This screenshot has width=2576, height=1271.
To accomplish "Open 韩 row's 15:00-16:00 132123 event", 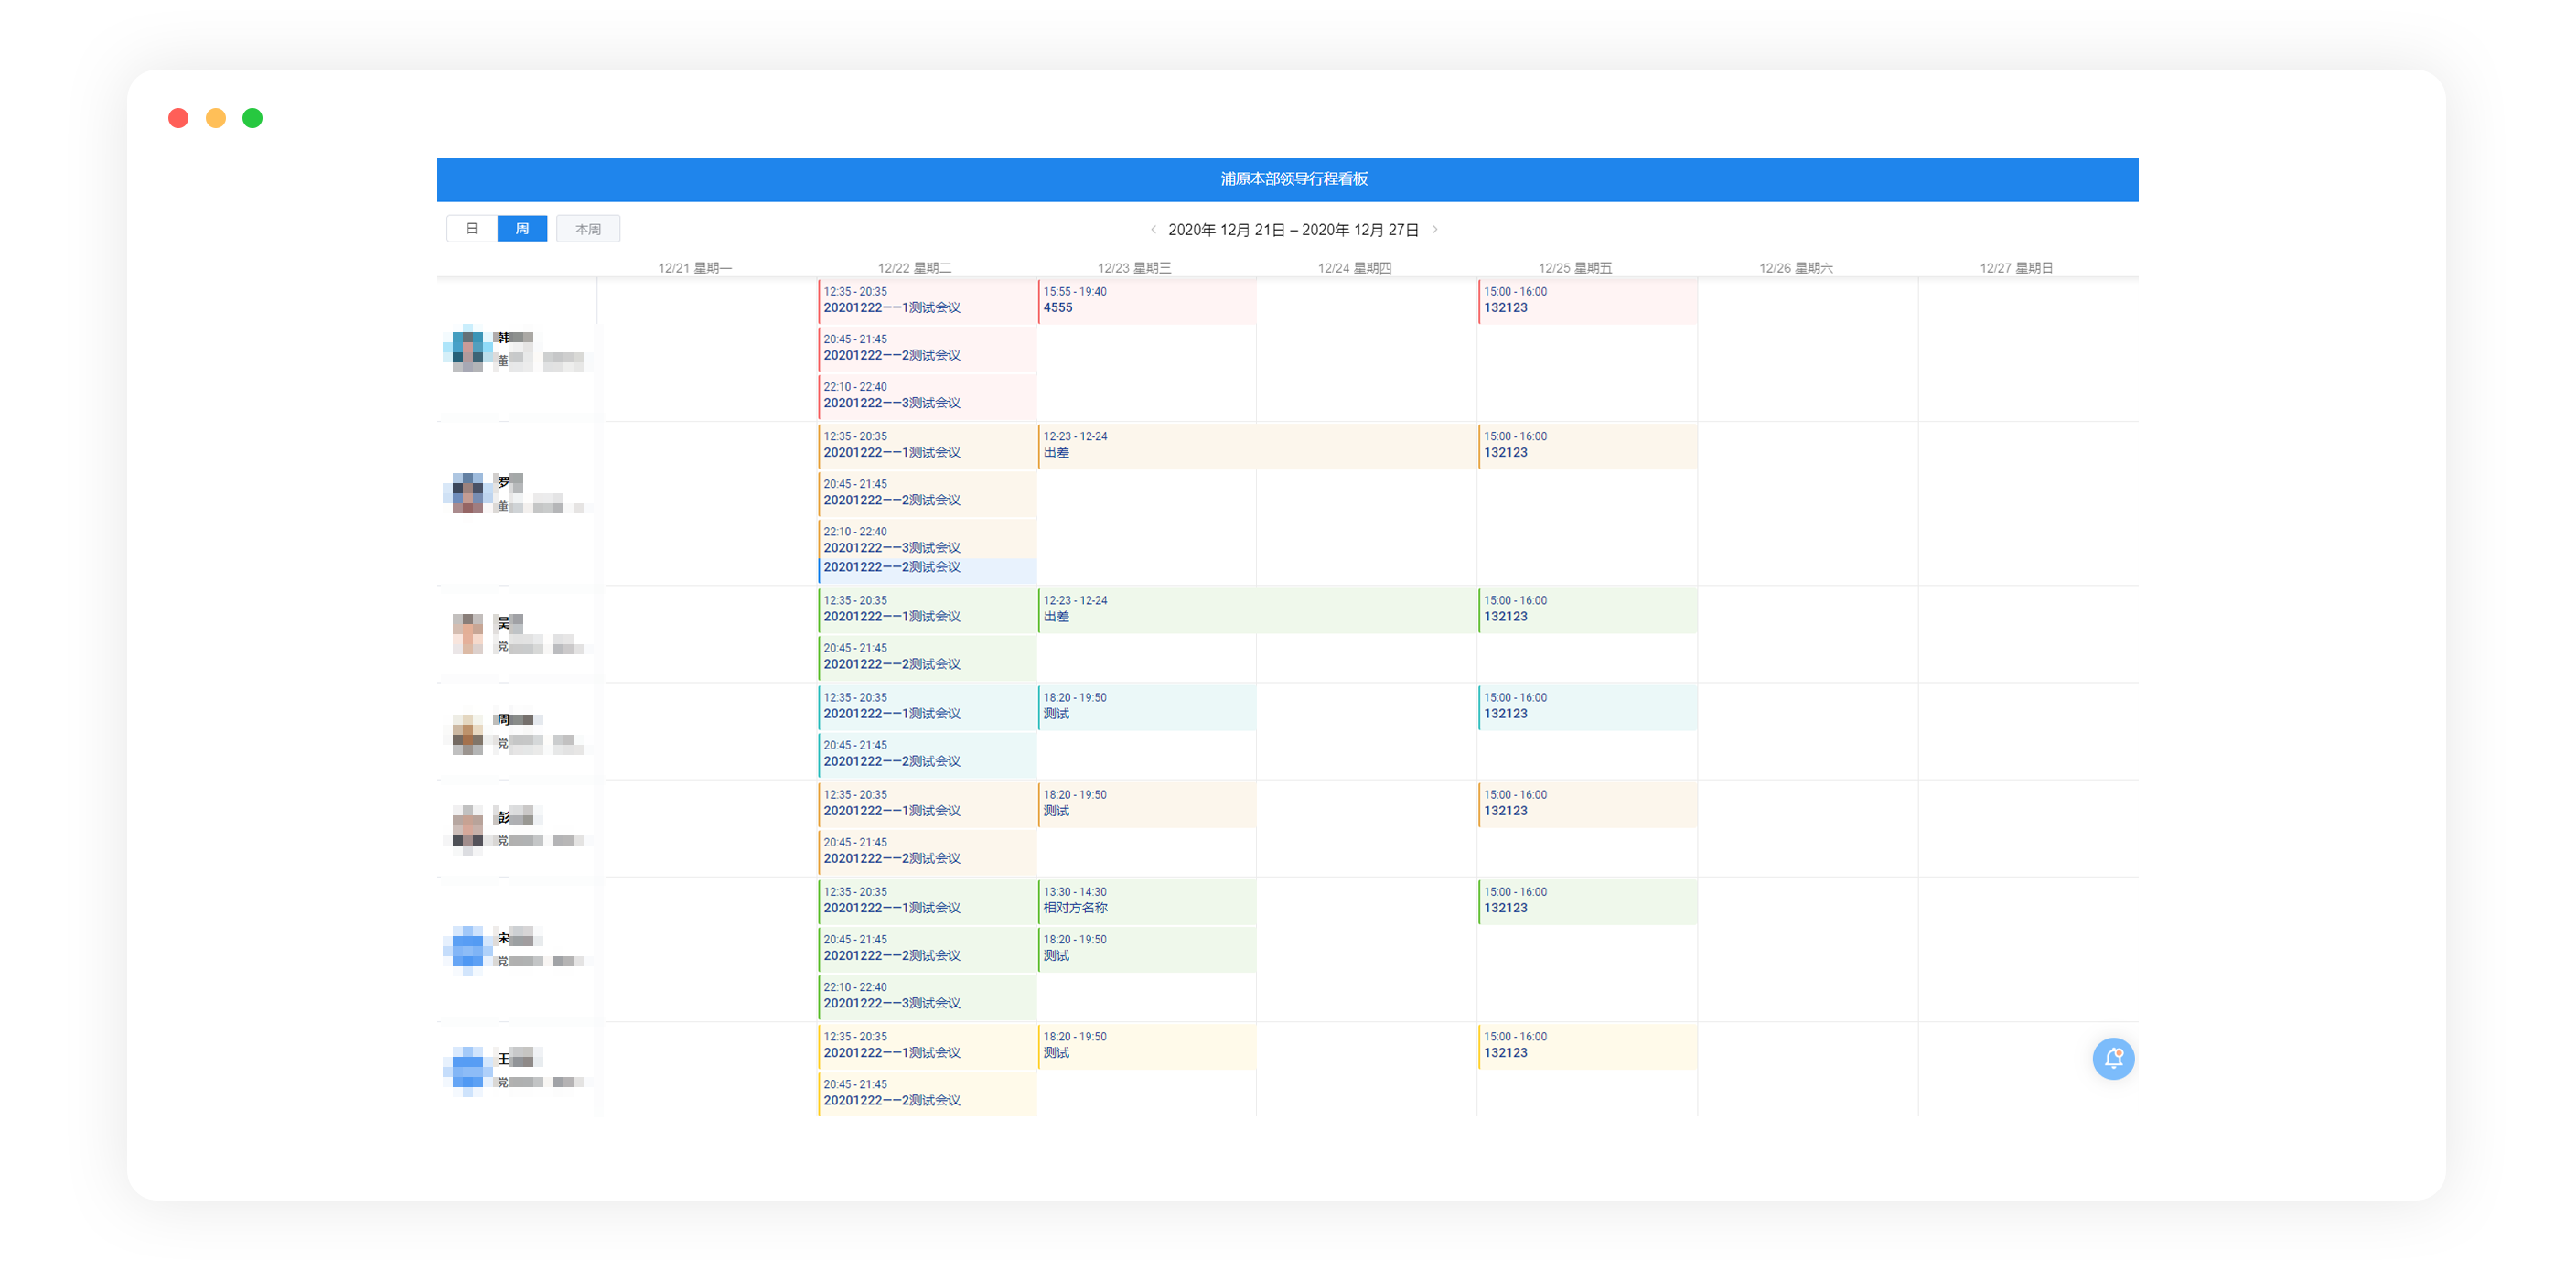I will coord(1587,301).
